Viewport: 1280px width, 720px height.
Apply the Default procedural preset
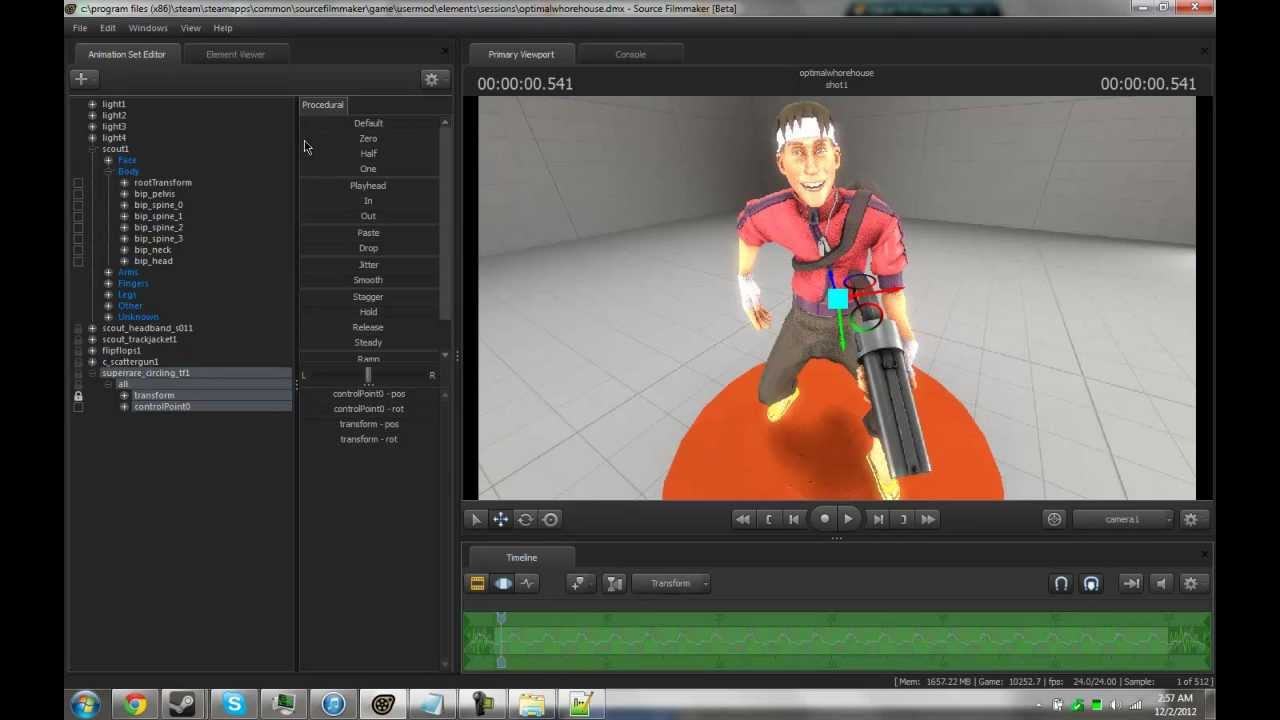click(x=368, y=123)
